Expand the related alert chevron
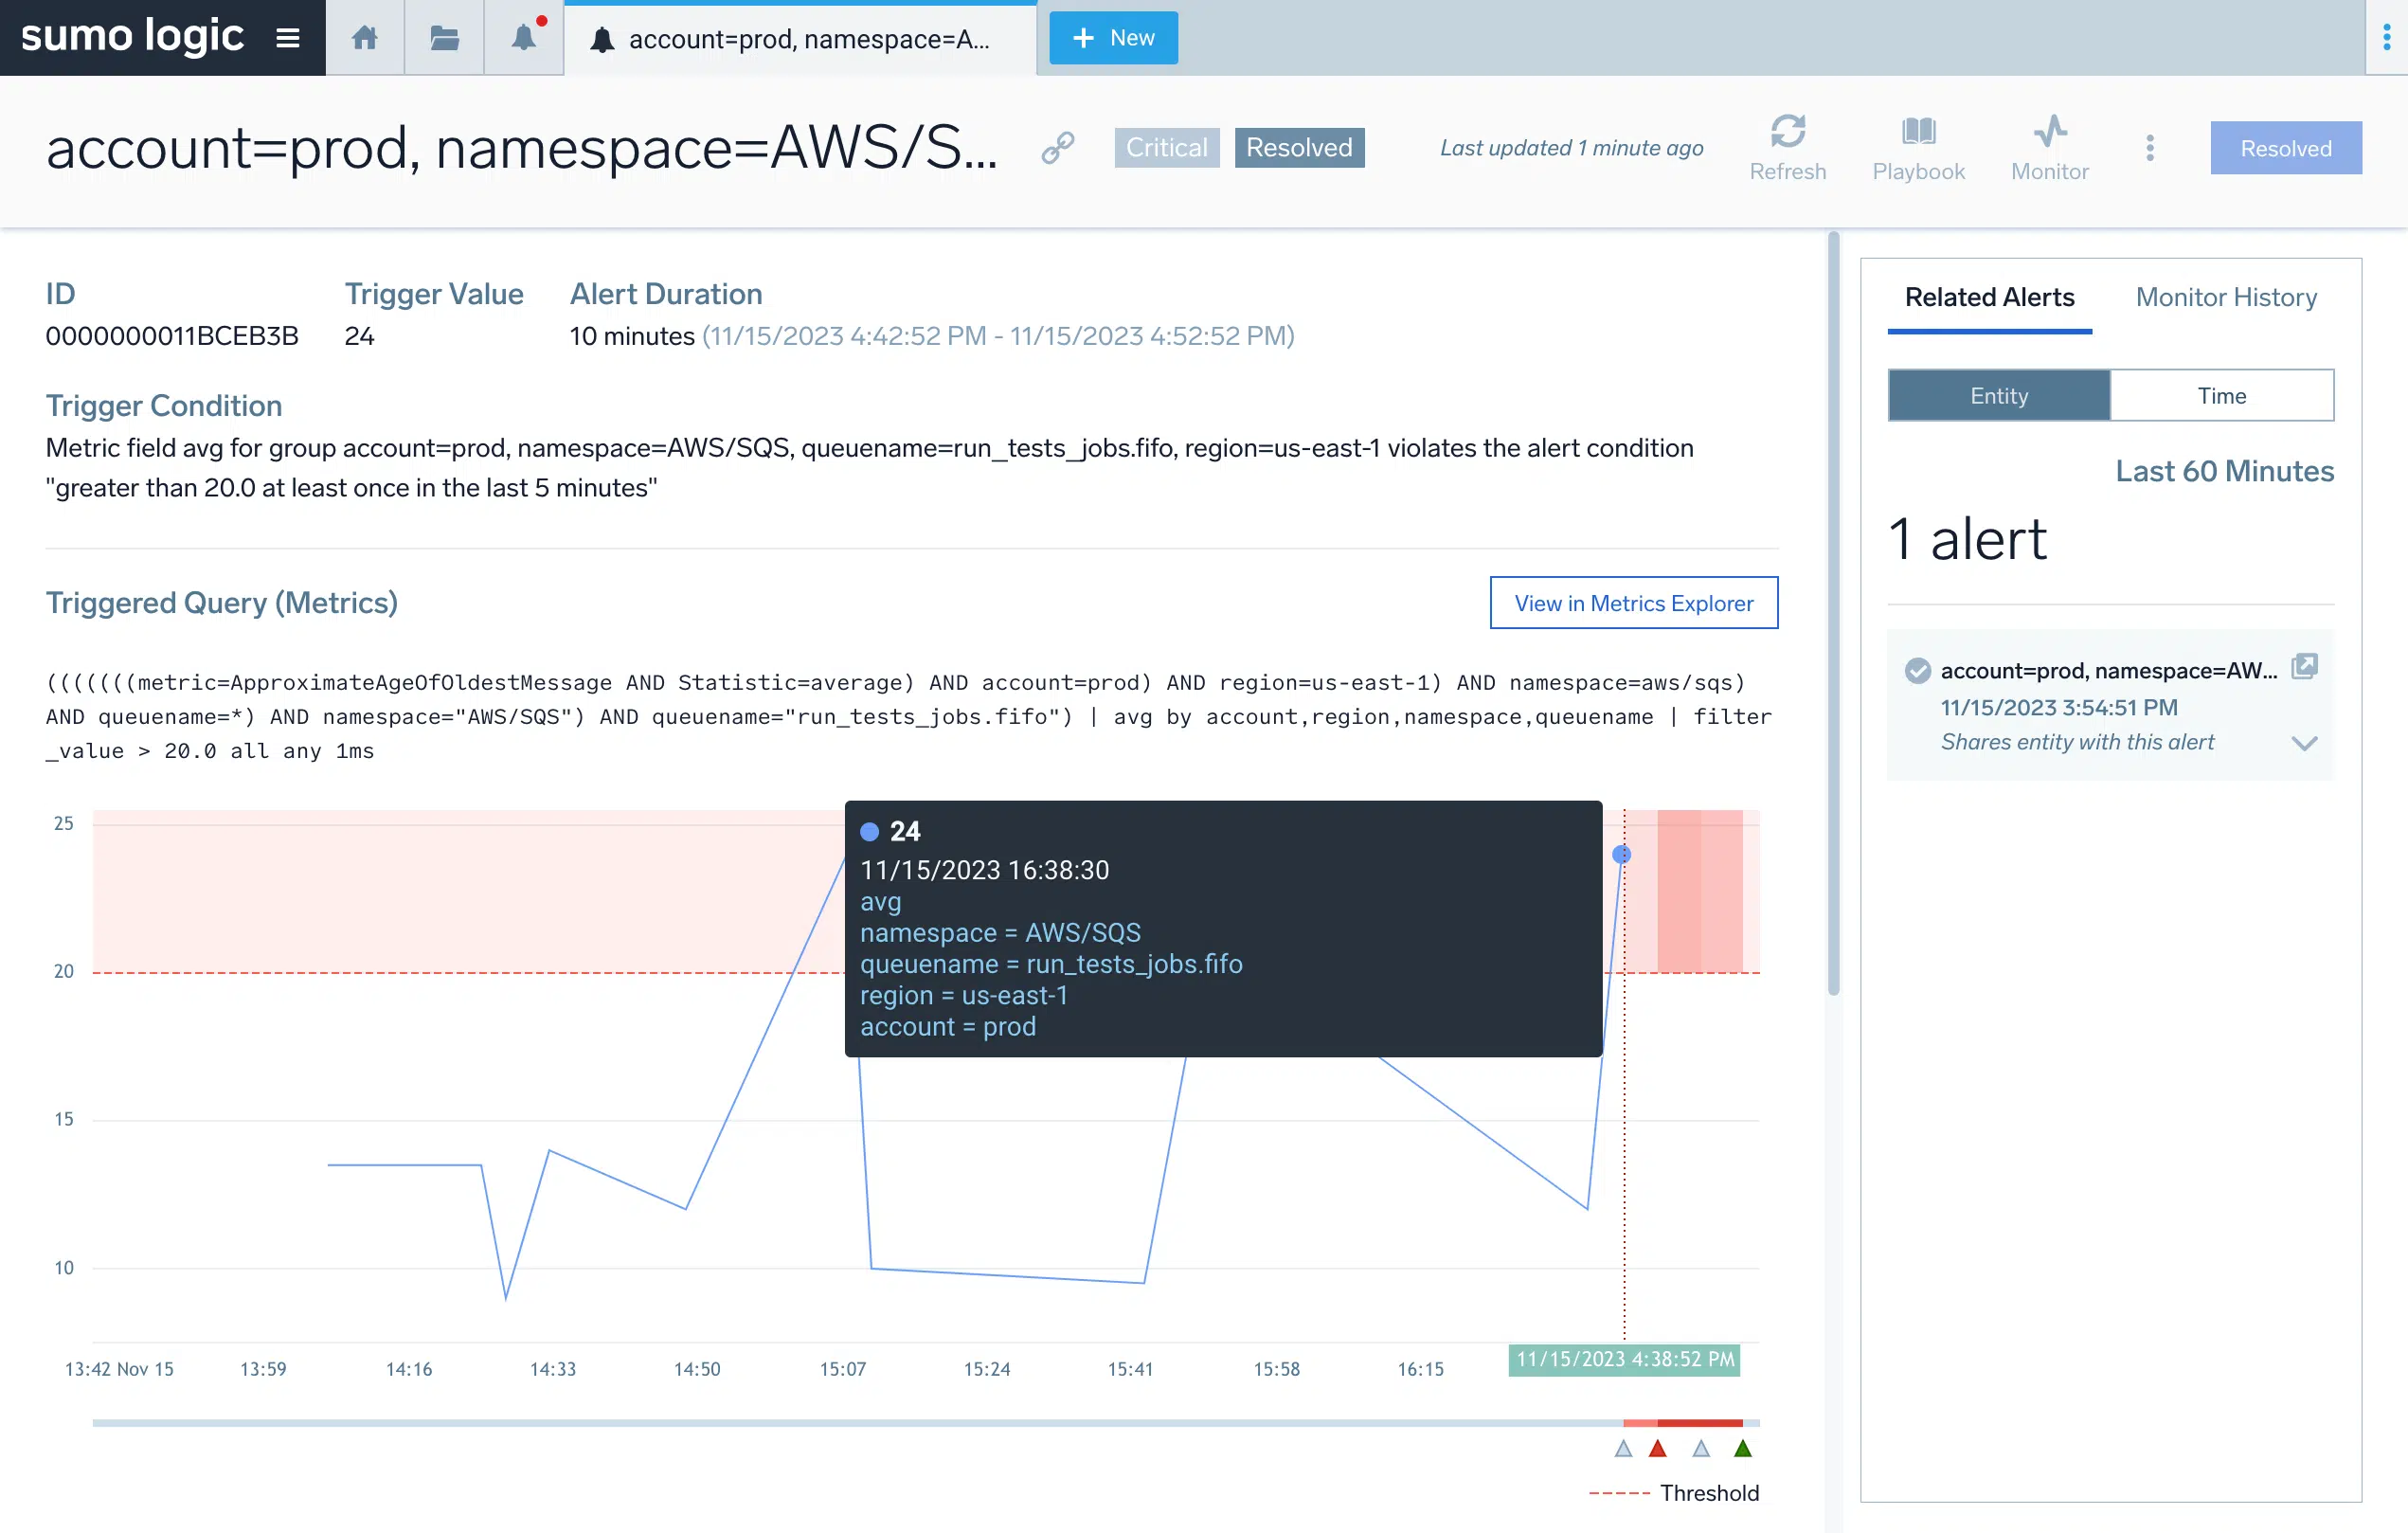Viewport: 2408px width, 1533px height. click(x=2304, y=743)
